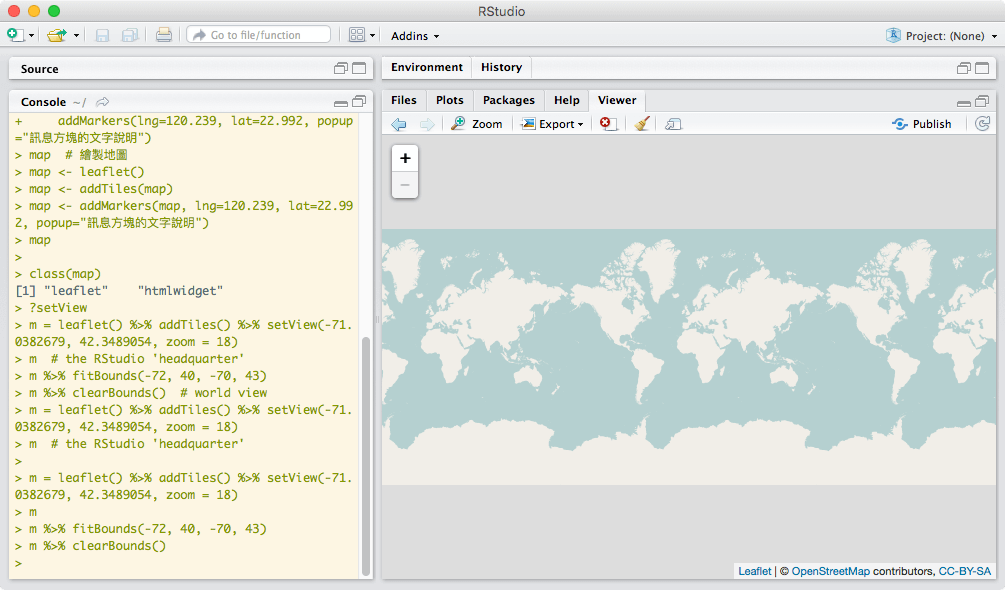Go back with the Viewer left arrow

tap(399, 124)
